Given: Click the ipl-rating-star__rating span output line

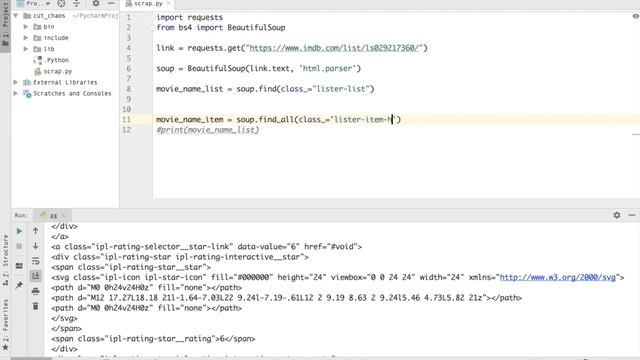Looking at the screenshot, I should (153, 338).
